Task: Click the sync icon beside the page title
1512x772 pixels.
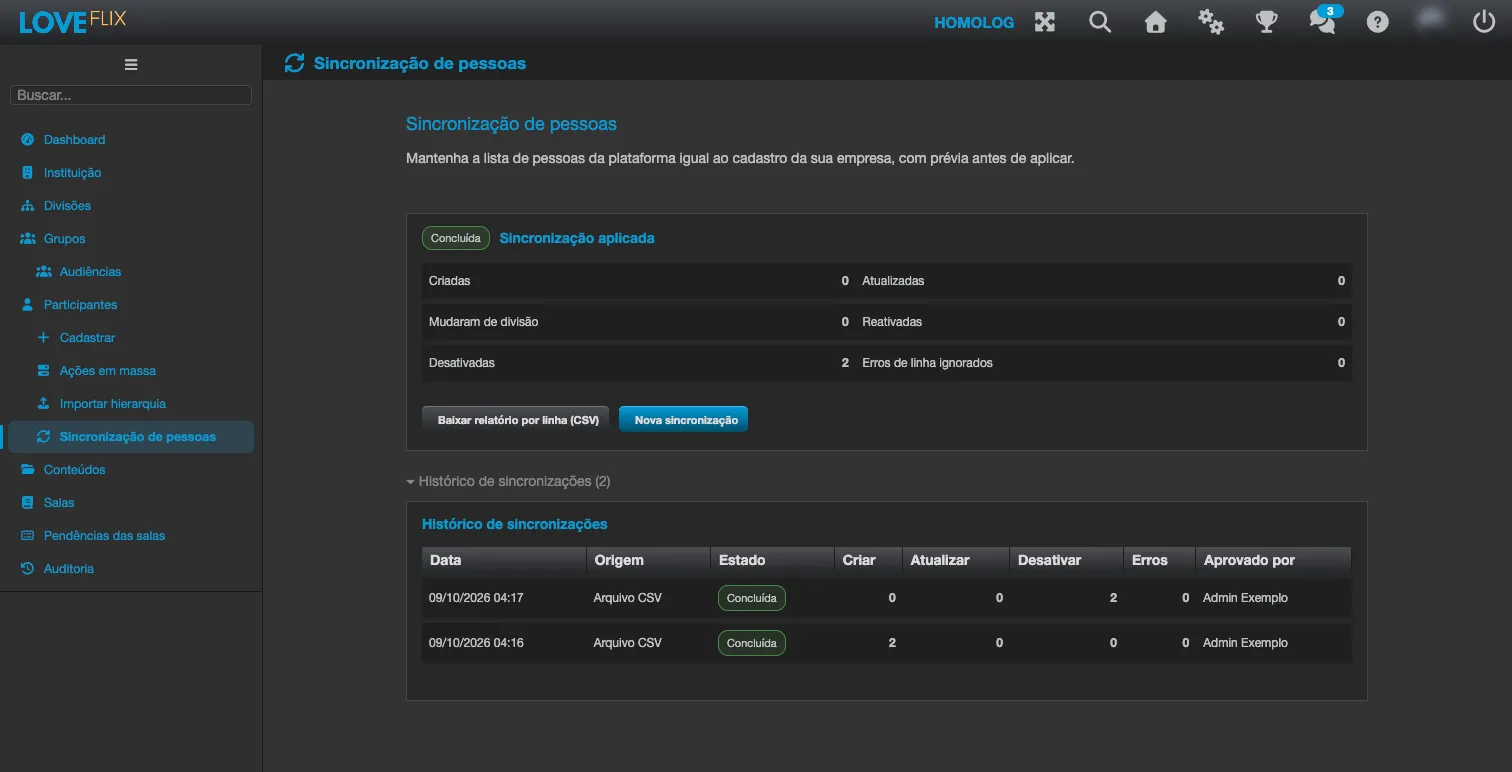Action: (294, 64)
